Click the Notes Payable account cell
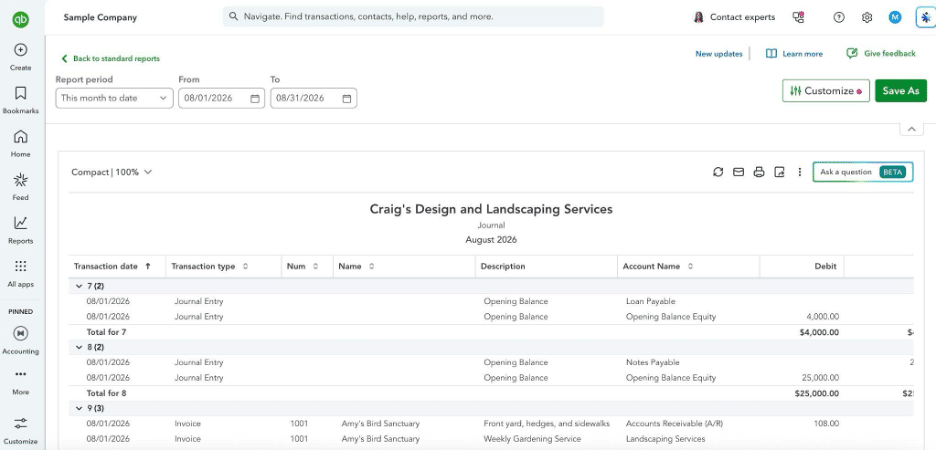 652,362
